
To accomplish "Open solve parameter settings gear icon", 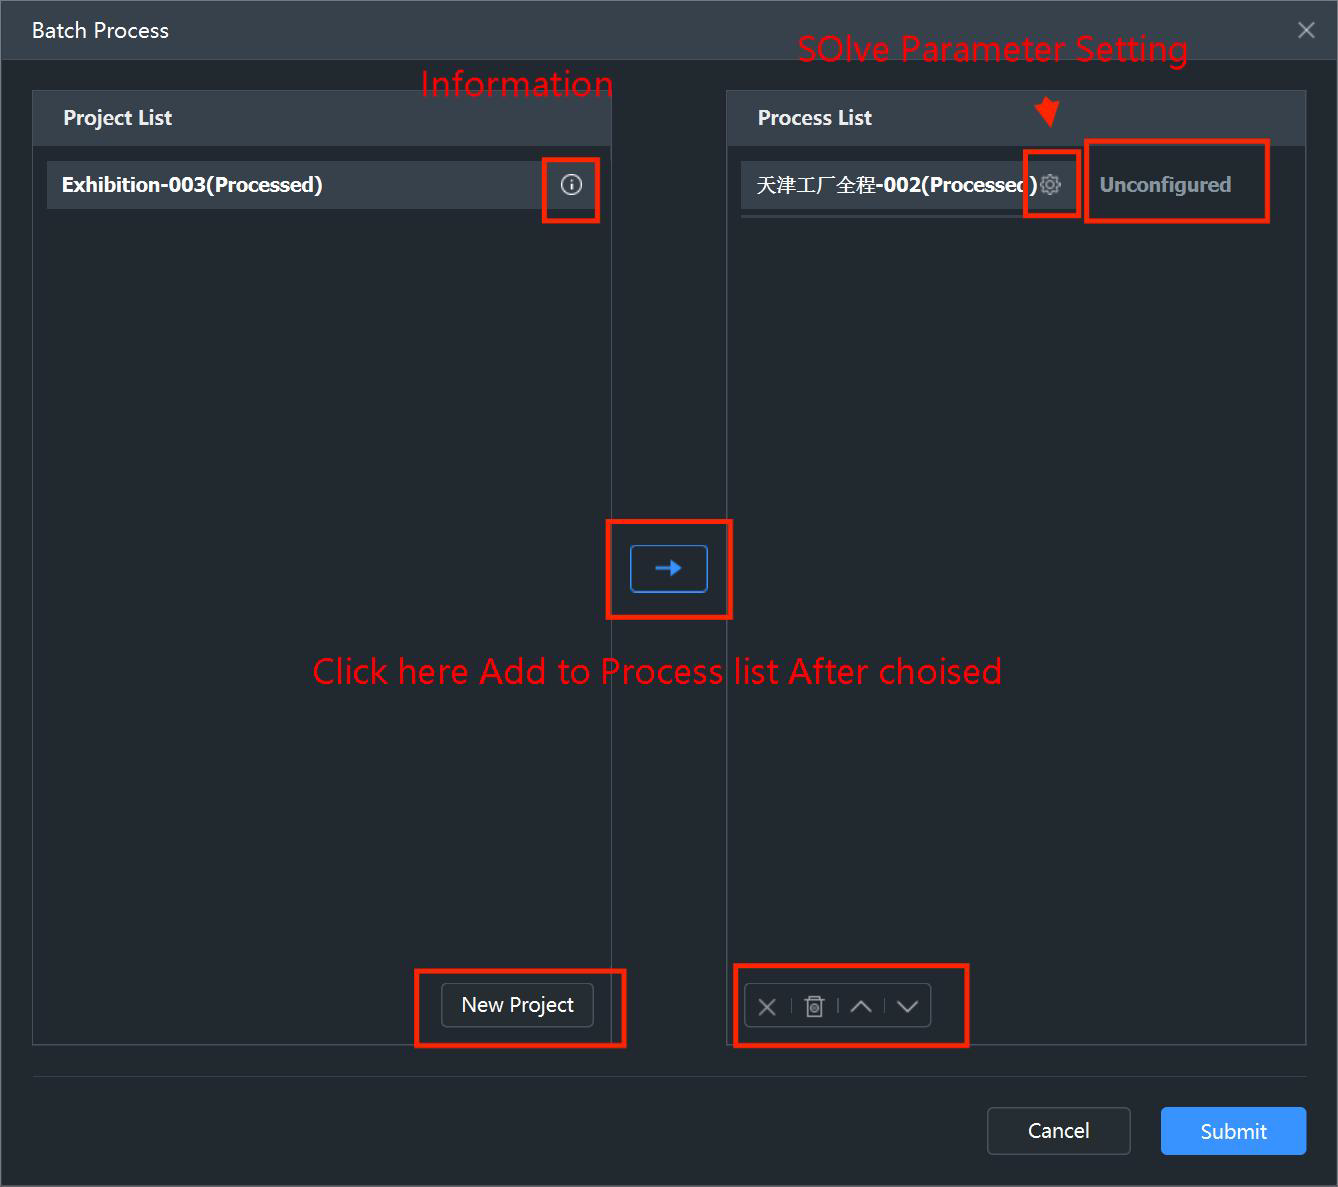I will coord(1050,185).
